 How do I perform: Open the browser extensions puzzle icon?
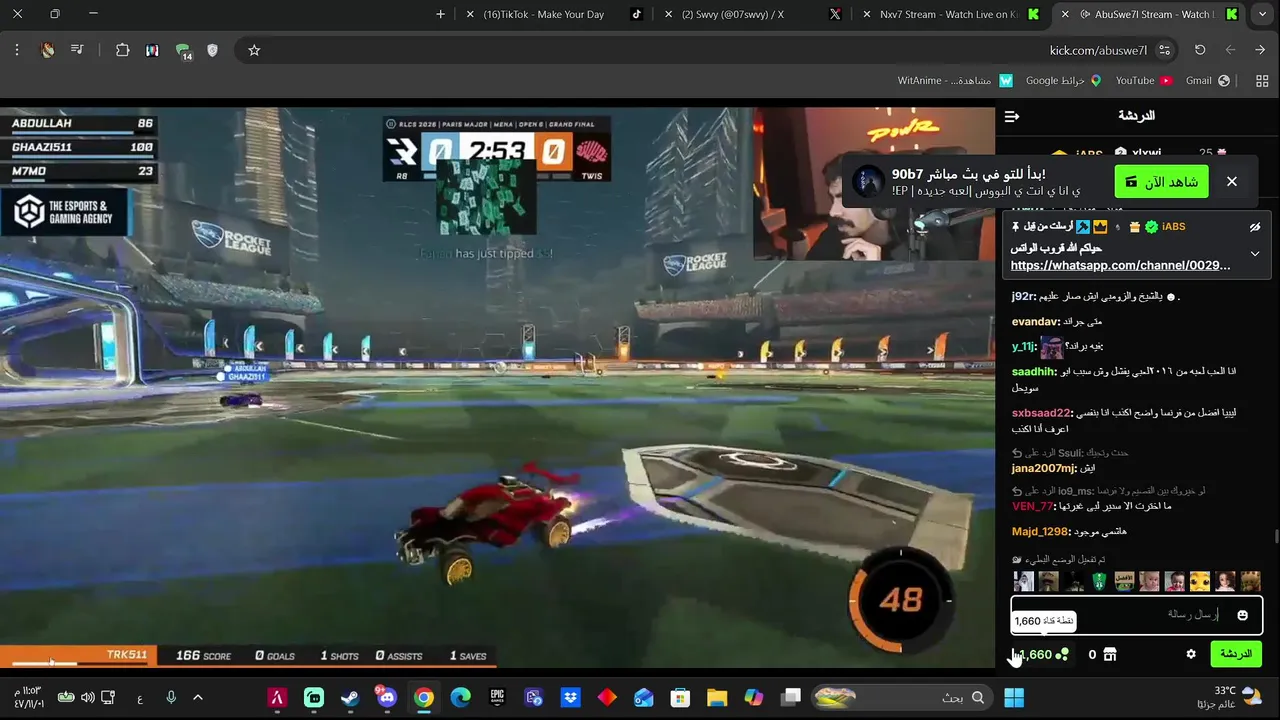(x=122, y=50)
